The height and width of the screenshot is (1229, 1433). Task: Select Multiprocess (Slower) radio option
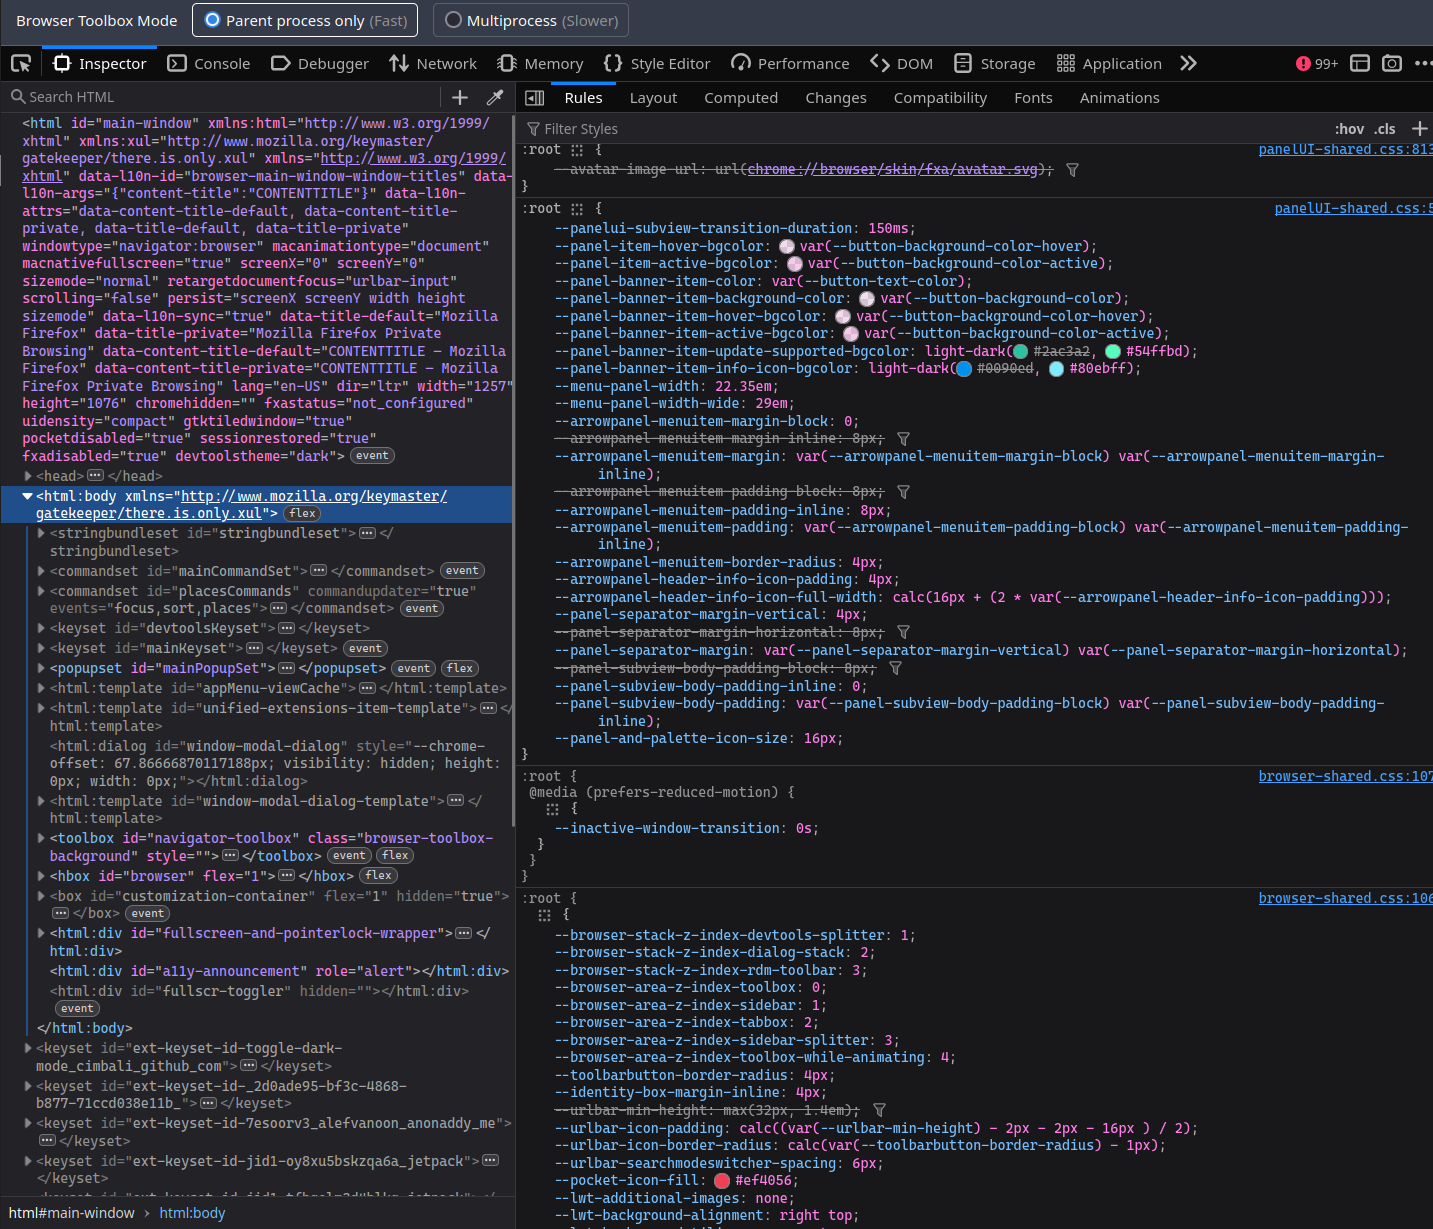[x=531, y=20]
